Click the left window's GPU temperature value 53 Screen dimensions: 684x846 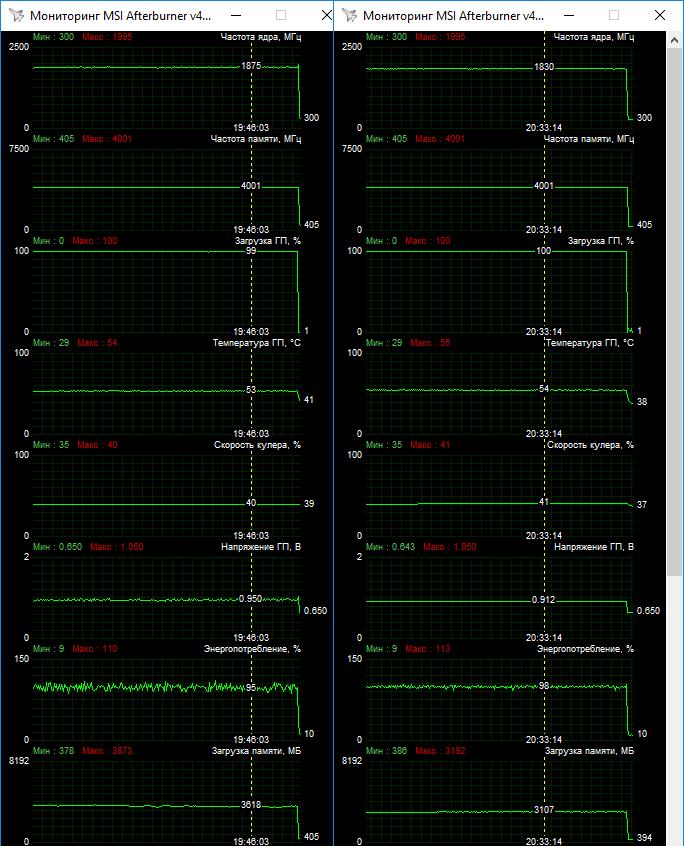point(251,390)
